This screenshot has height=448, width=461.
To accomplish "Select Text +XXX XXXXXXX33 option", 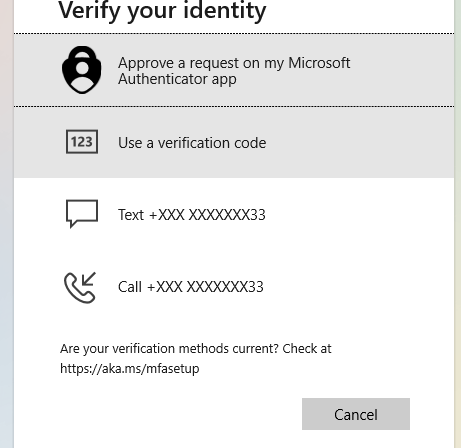I will (x=234, y=214).
